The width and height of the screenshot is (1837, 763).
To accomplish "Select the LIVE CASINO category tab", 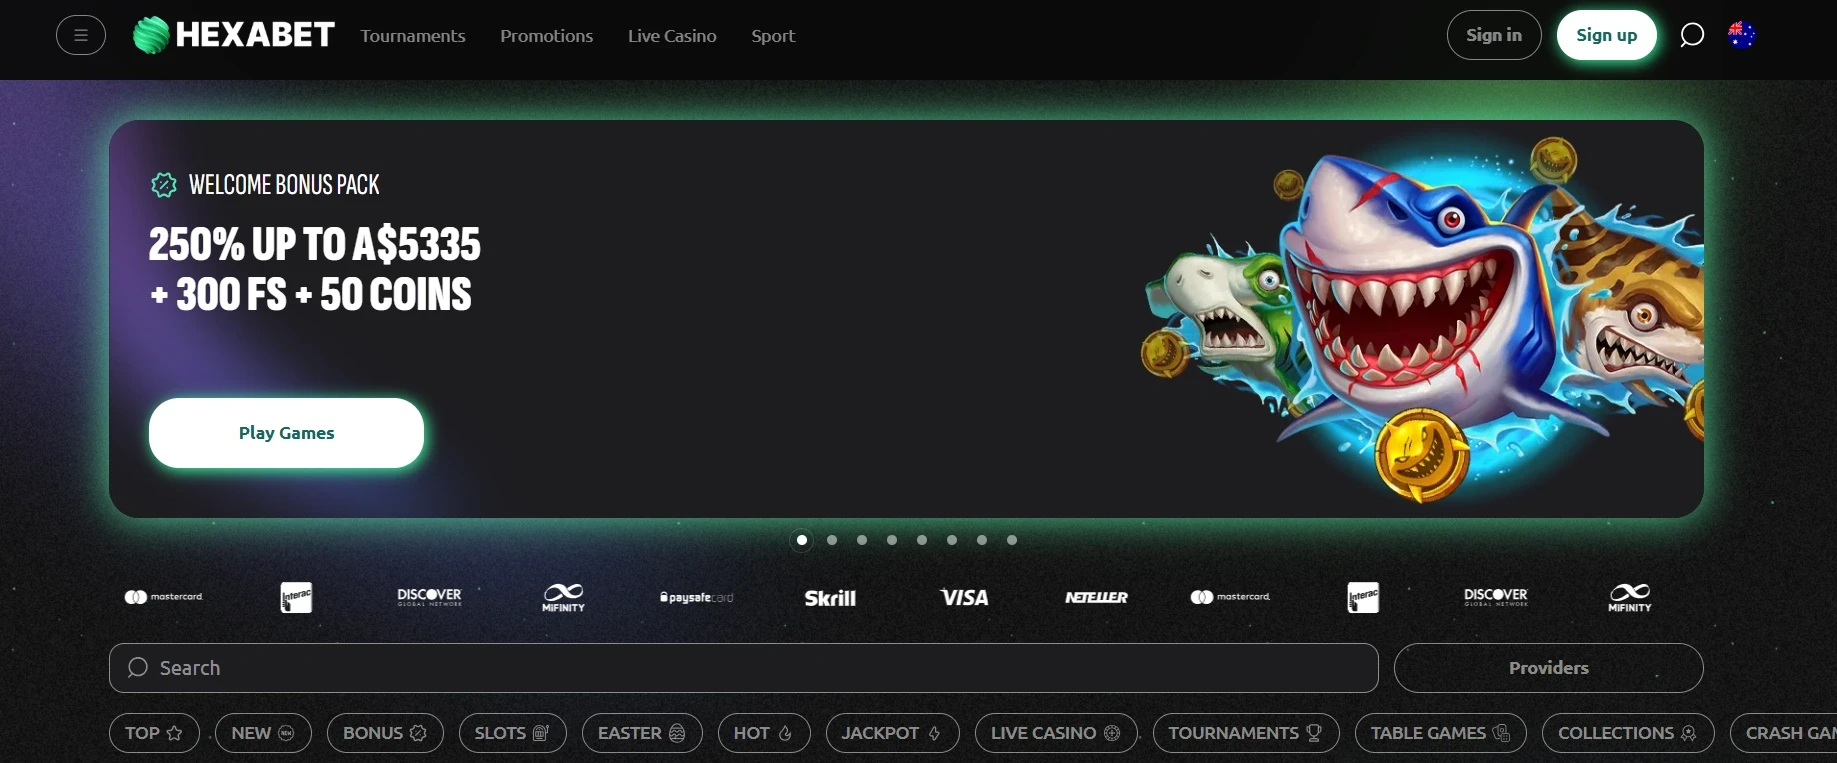I will click(1056, 733).
